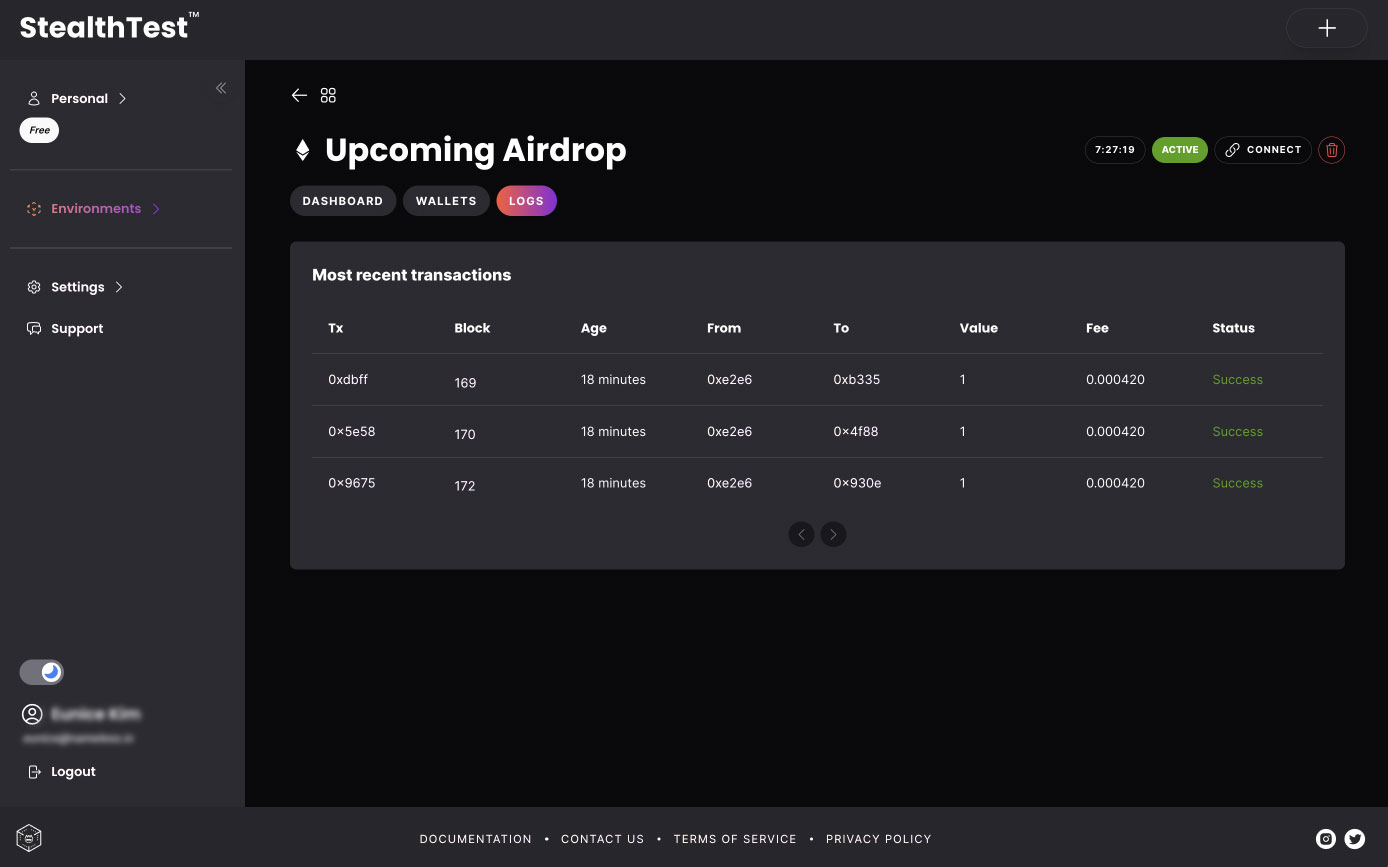Delete environment with red trash icon
This screenshot has height=867, width=1388.
(x=1331, y=150)
